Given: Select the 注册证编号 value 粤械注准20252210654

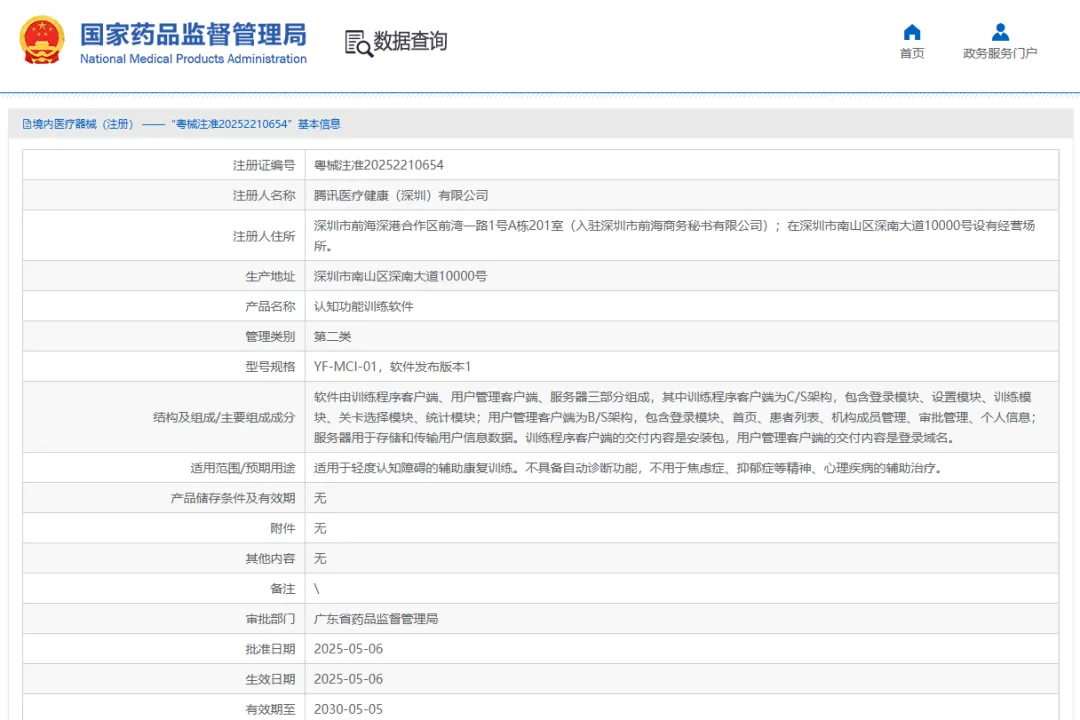Looking at the screenshot, I should [x=378, y=165].
